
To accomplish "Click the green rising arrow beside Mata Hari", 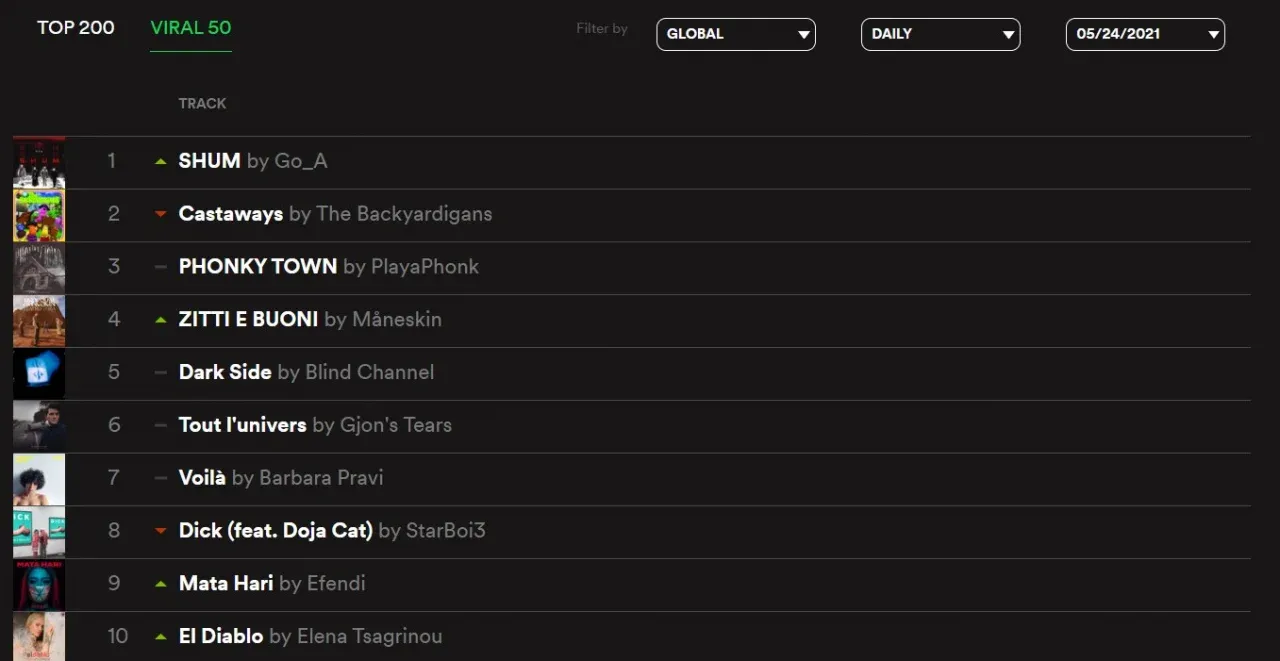I will tap(160, 584).
